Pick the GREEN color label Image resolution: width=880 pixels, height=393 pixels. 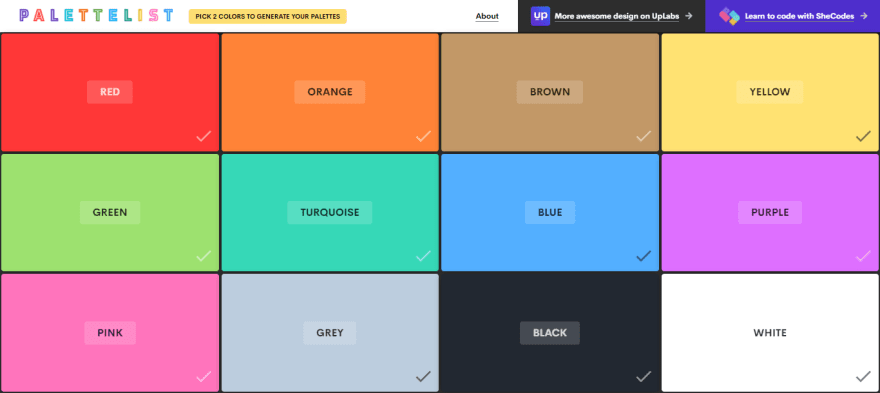point(110,212)
